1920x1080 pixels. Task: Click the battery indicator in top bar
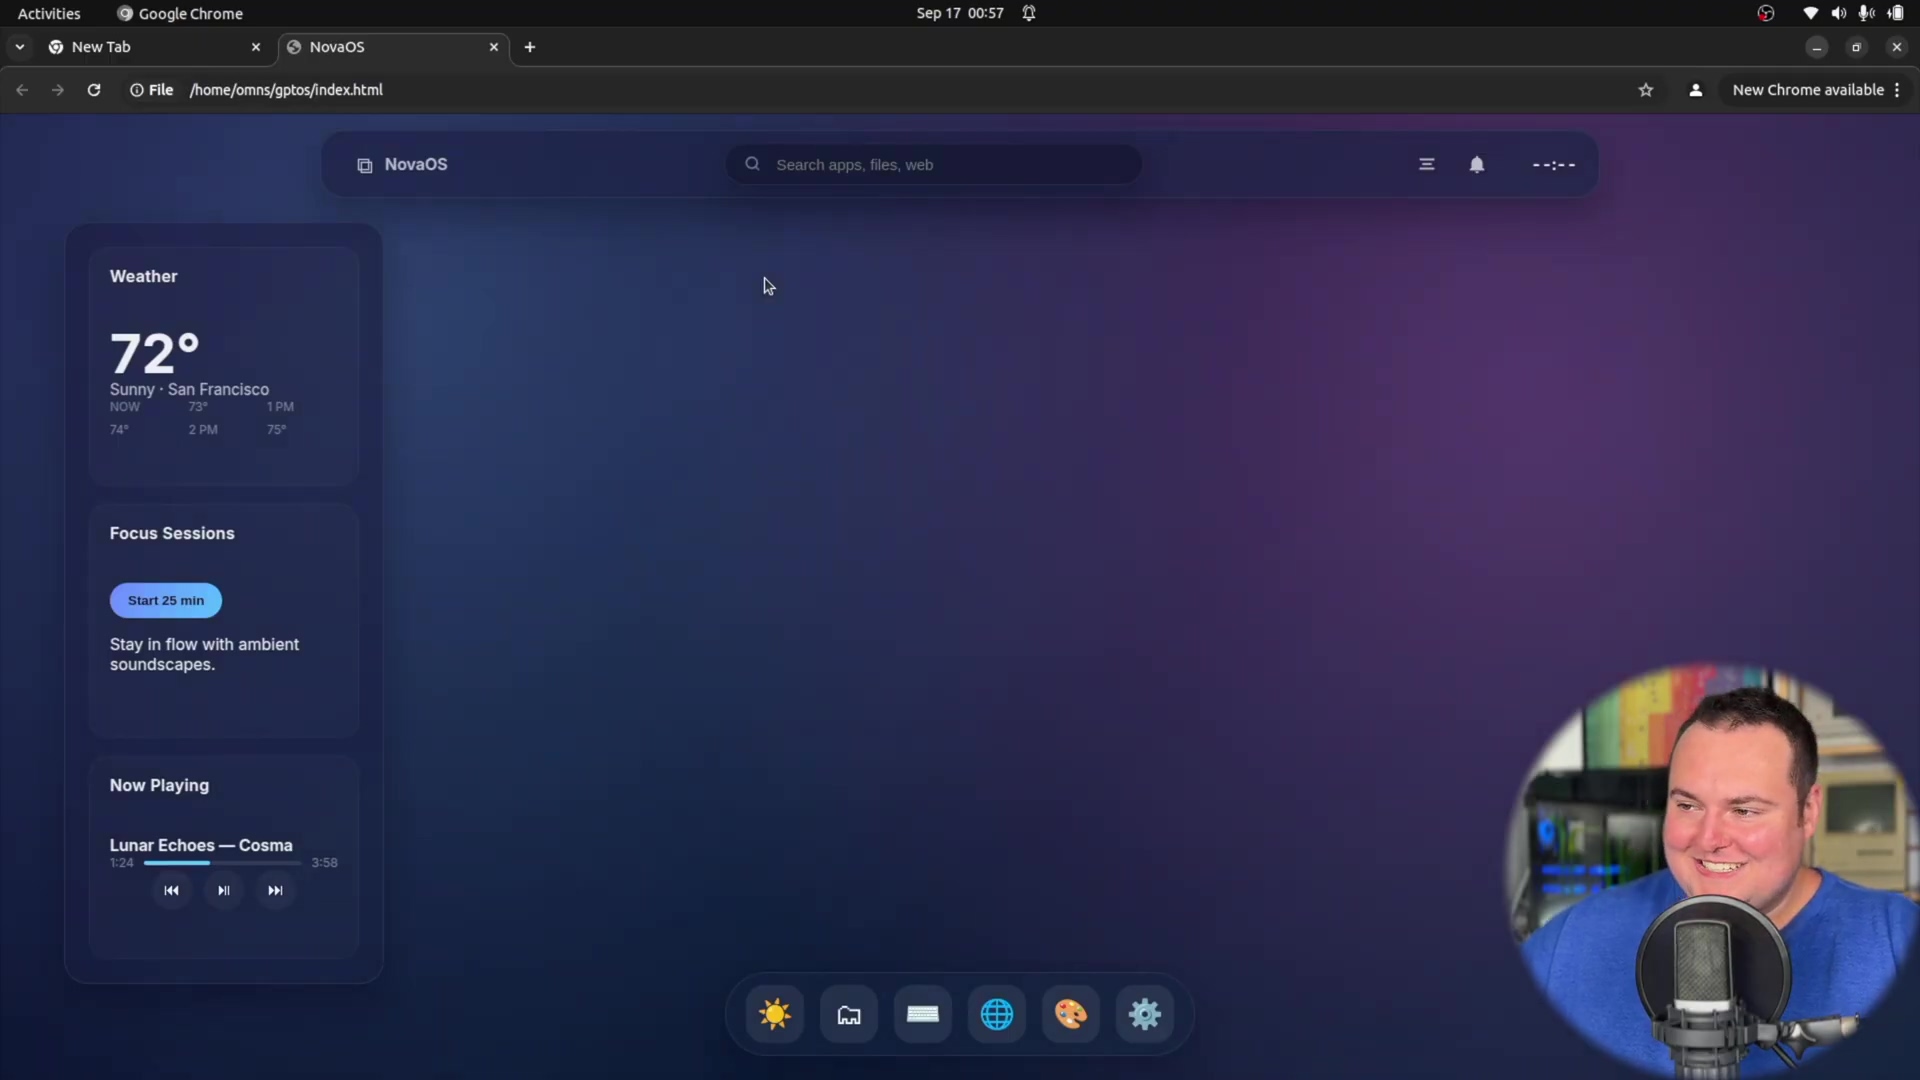tap(1896, 13)
